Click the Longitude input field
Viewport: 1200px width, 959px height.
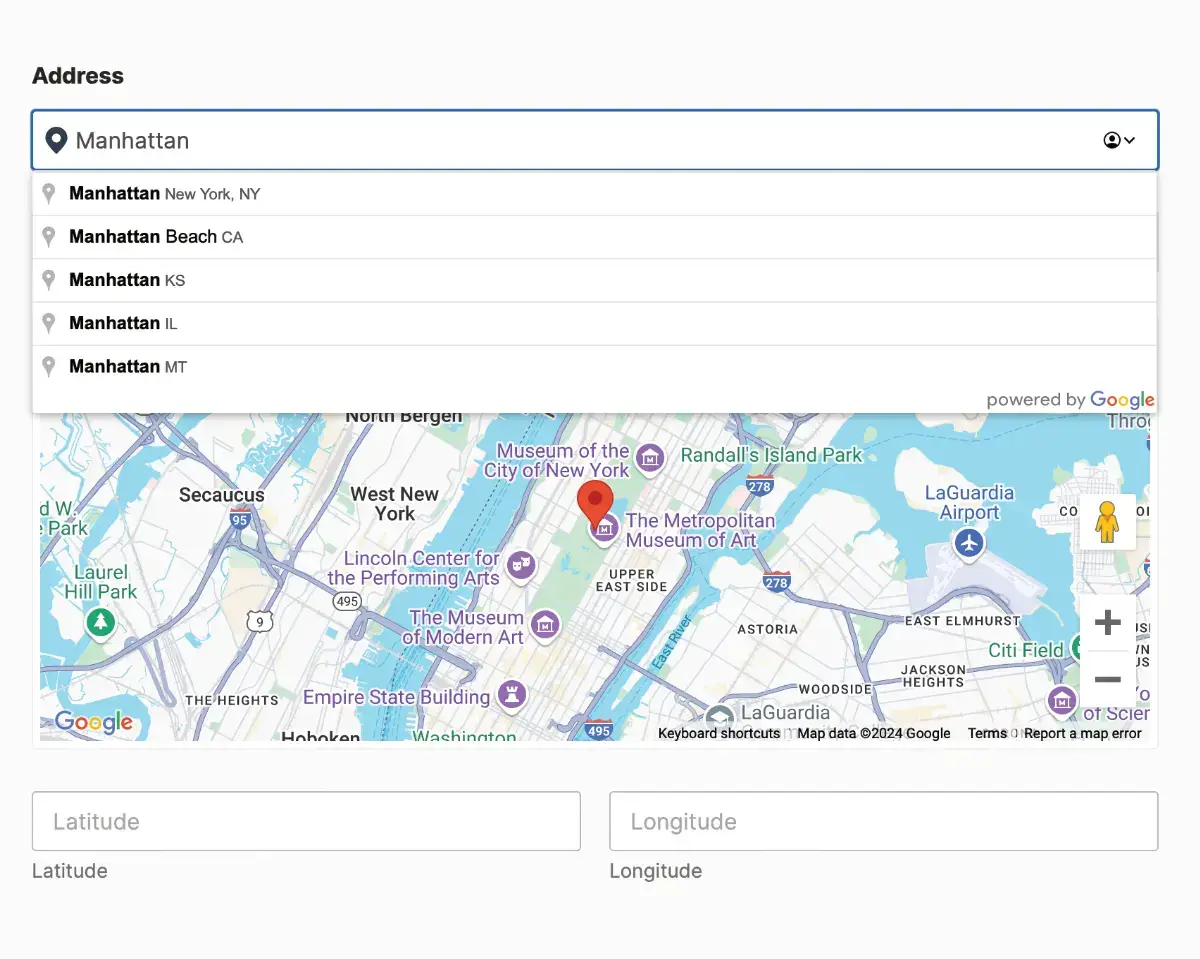pyautogui.click(x=883, y=821)
